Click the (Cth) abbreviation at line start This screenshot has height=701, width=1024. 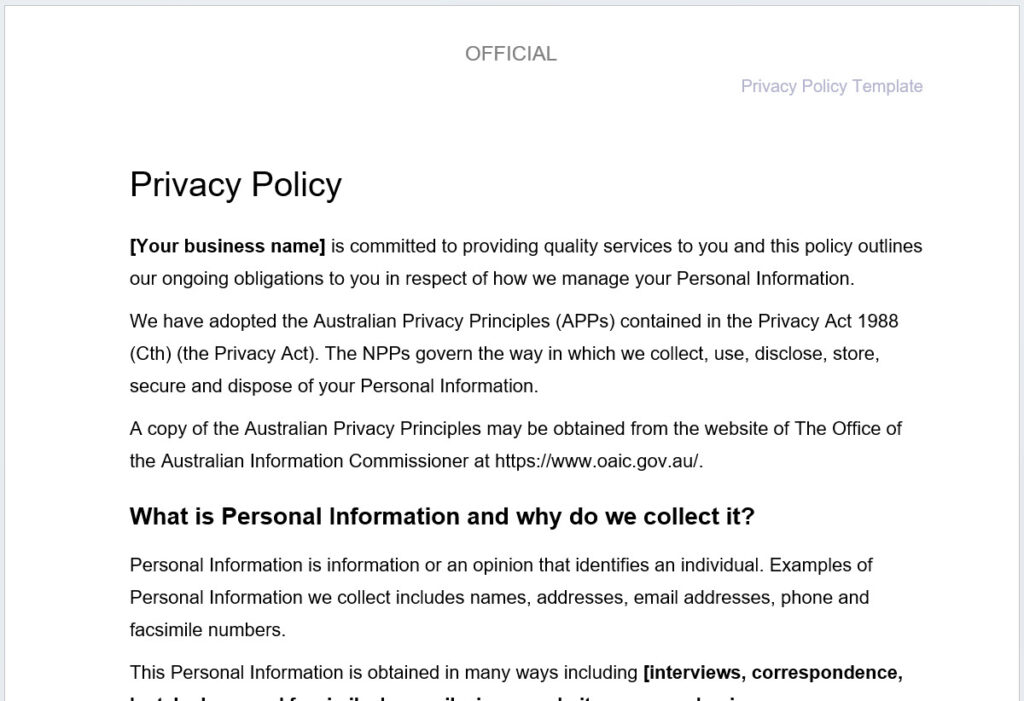(x=150, y=354)
